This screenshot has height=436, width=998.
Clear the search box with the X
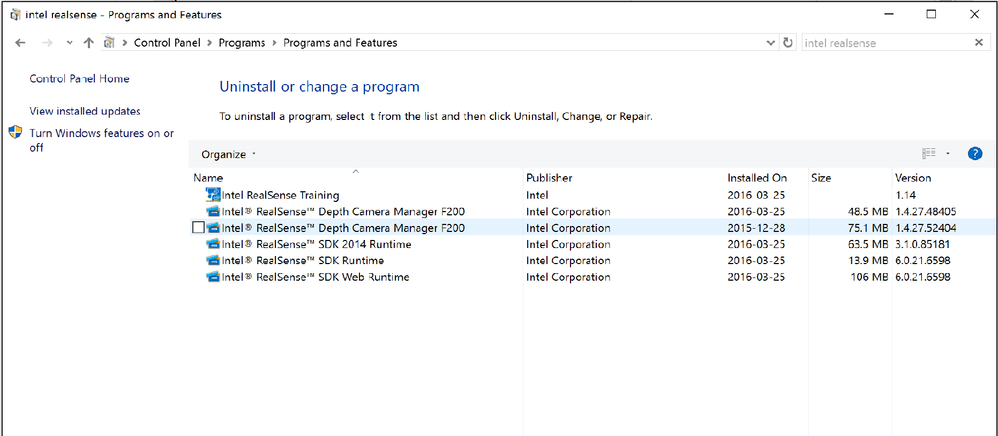pyautogui.click(x=979, y=43)
